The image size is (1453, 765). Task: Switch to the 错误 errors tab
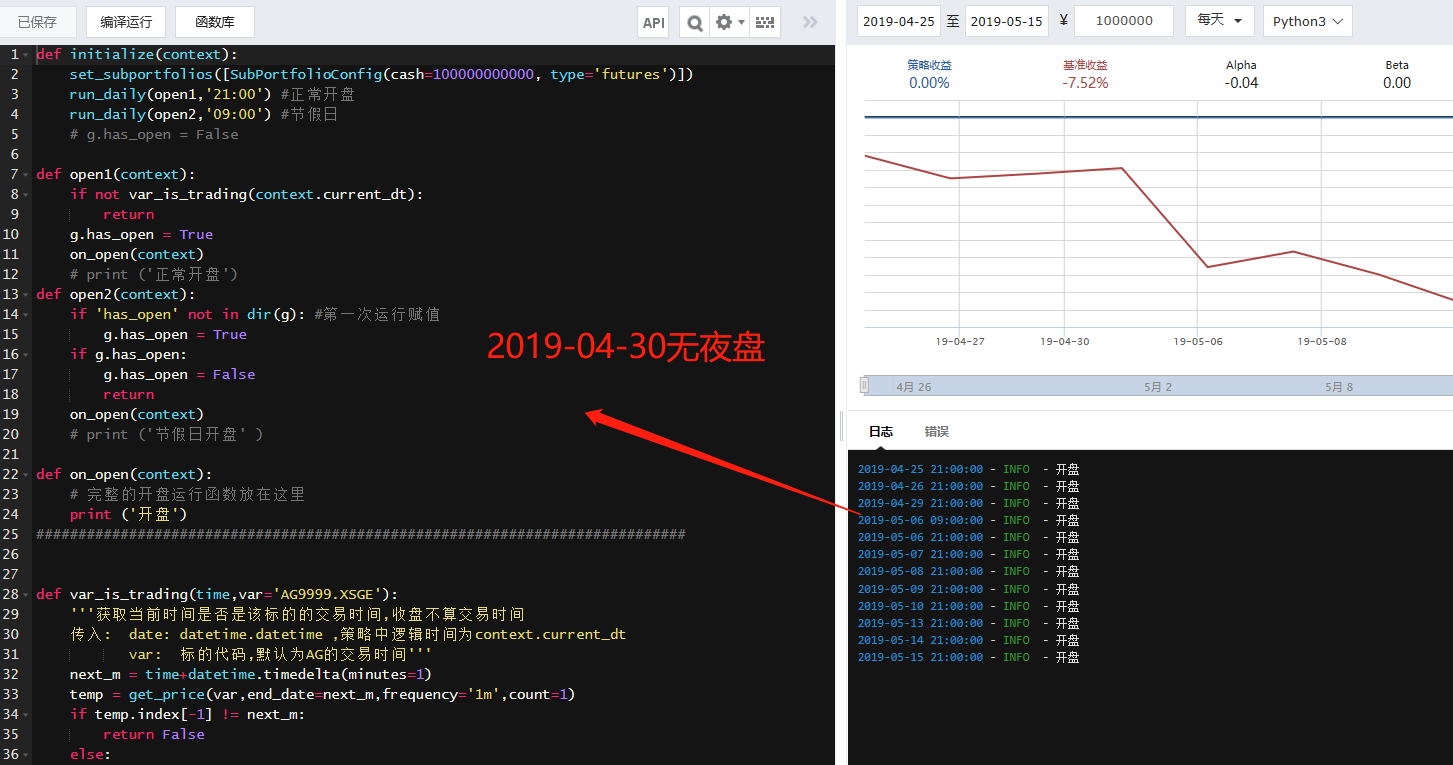936,432
